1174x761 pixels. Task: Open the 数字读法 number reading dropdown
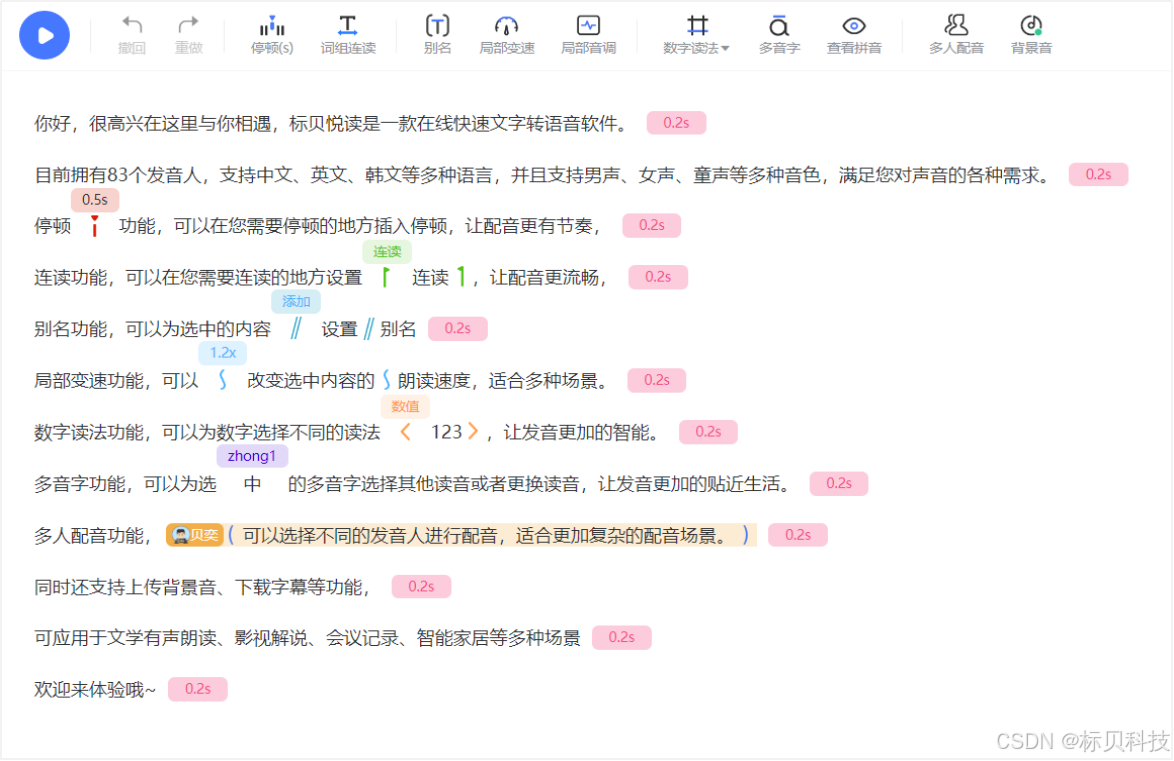(x=696, y=35)
